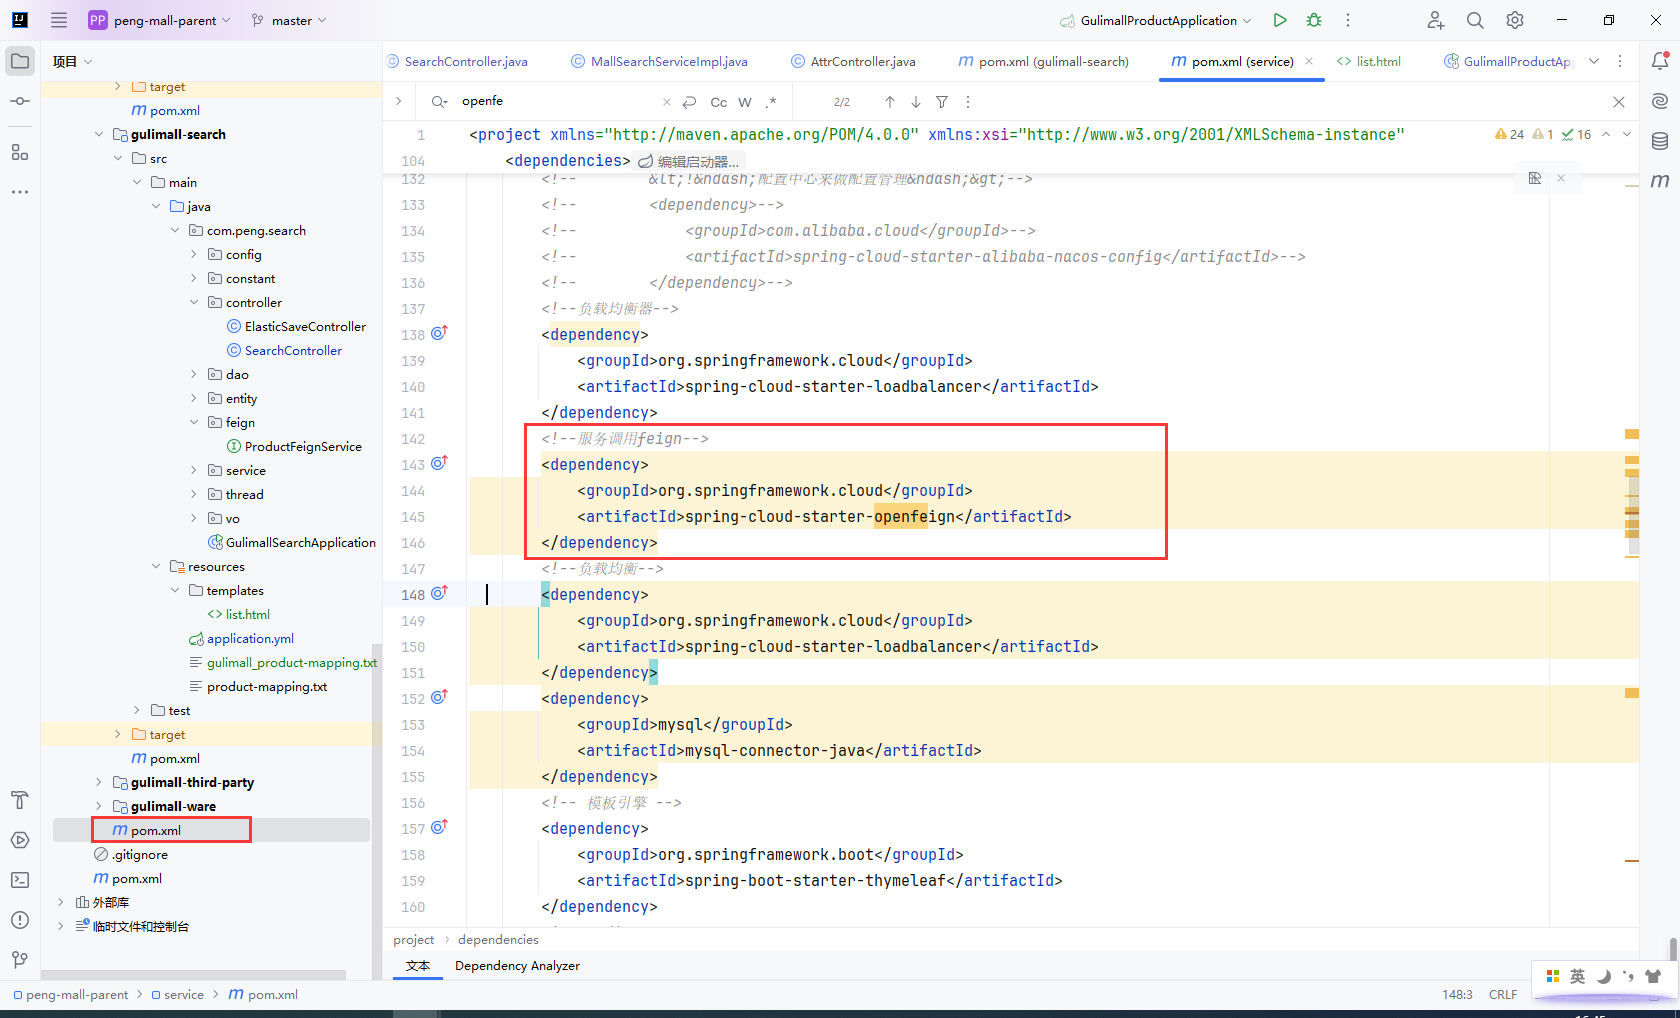Close pom.xml (service) tab
Screen dimensions: 1680x1018
[1309, 61]
